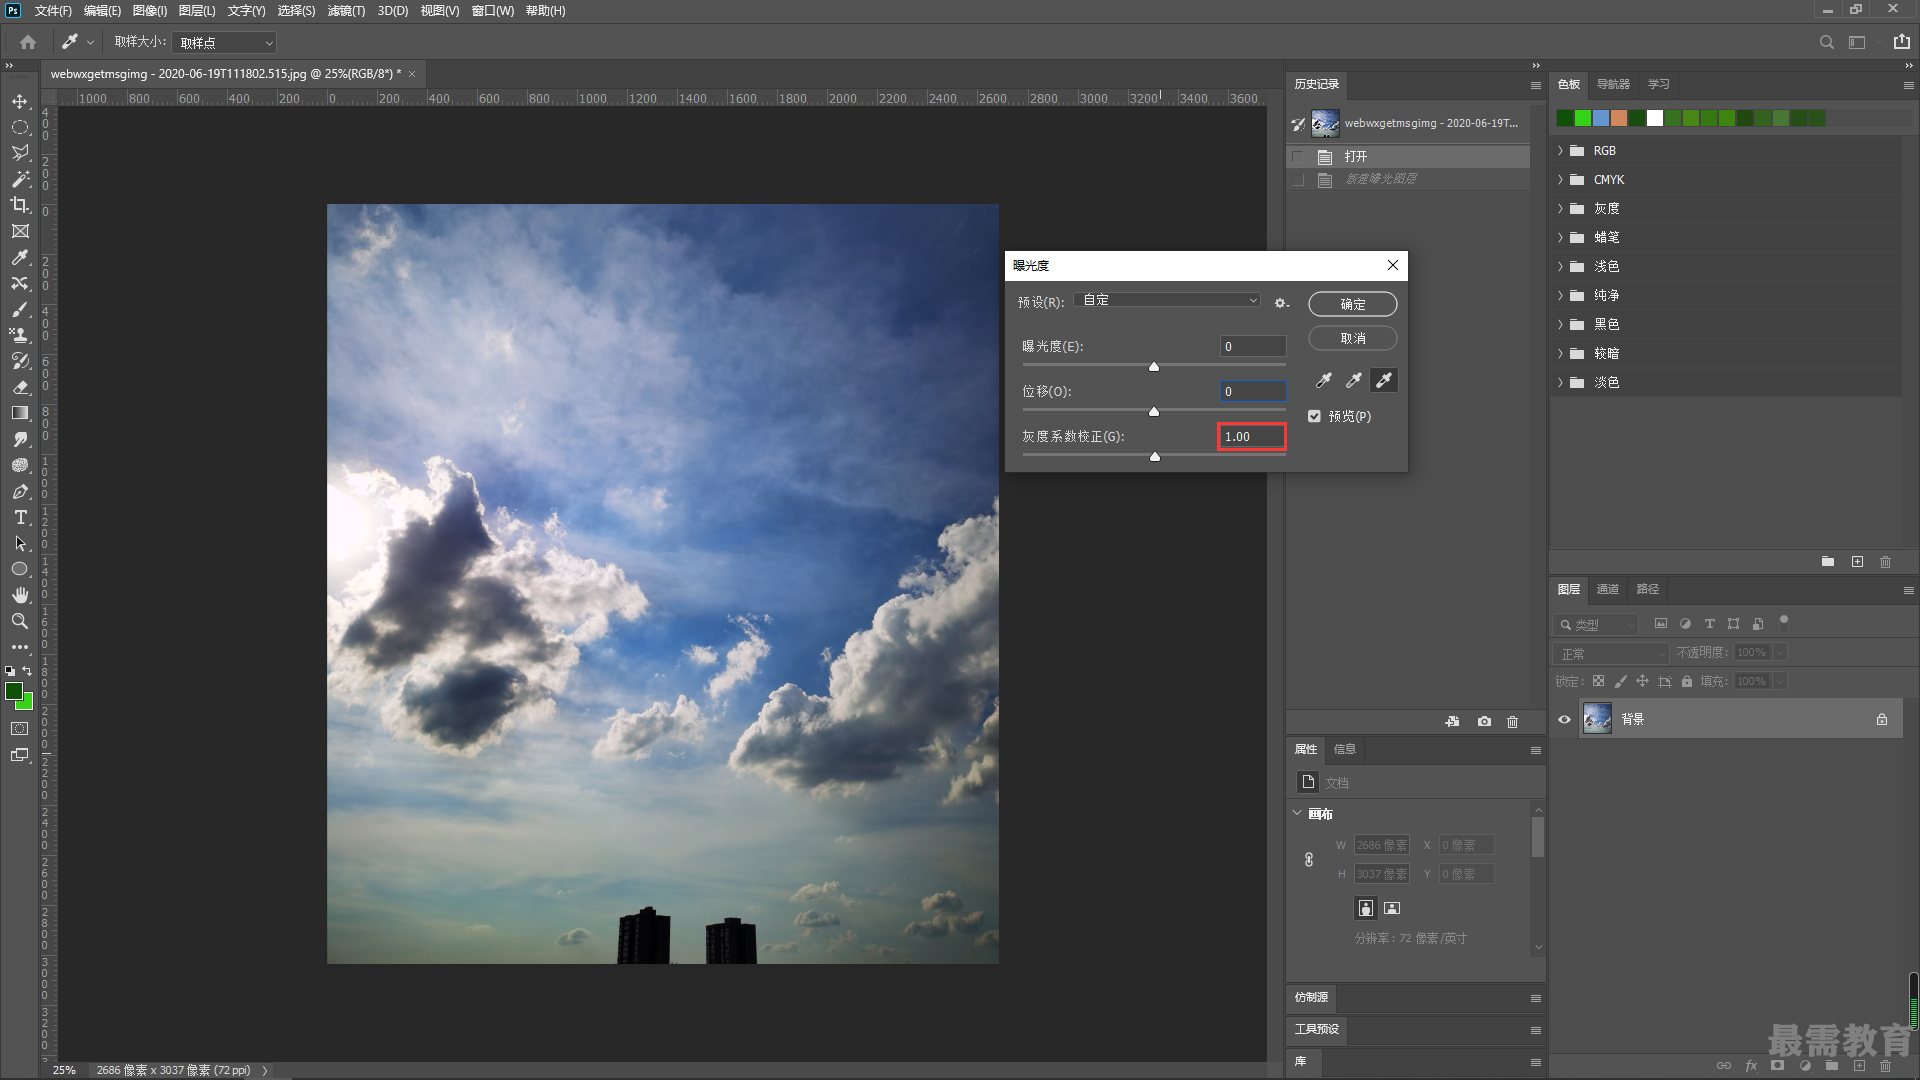
Task: Select the 打开 history state
Action: coord(1408,157)
